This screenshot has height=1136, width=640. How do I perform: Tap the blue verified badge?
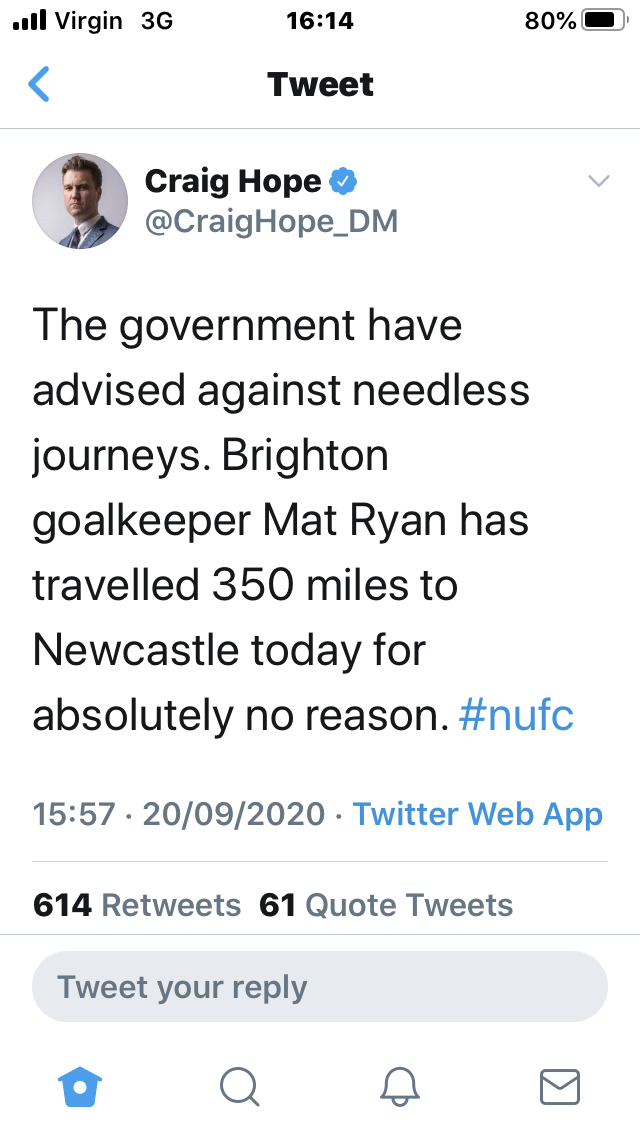(344, 181)
